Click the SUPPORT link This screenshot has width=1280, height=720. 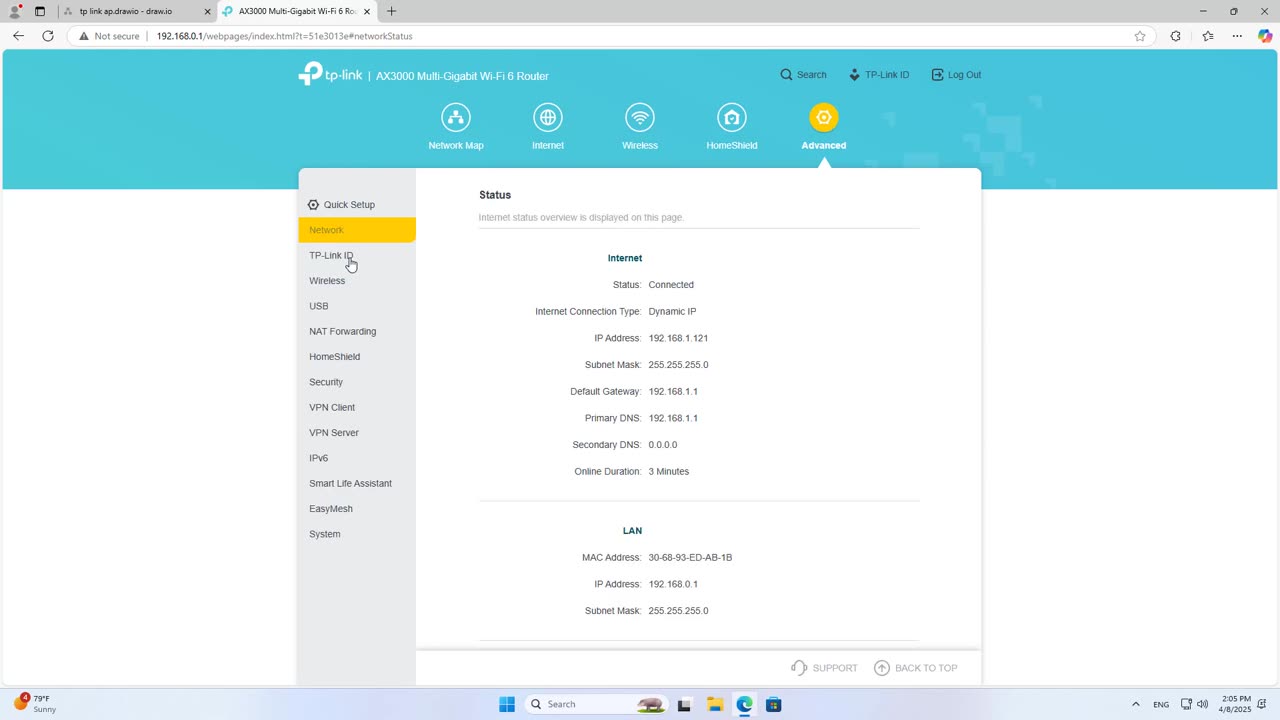[x=824, y=668]
